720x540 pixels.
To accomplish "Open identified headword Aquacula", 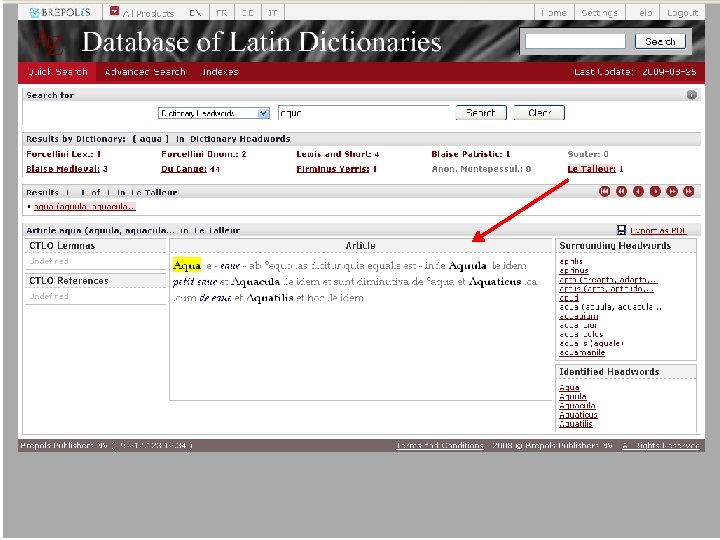I will pos(577,406).
